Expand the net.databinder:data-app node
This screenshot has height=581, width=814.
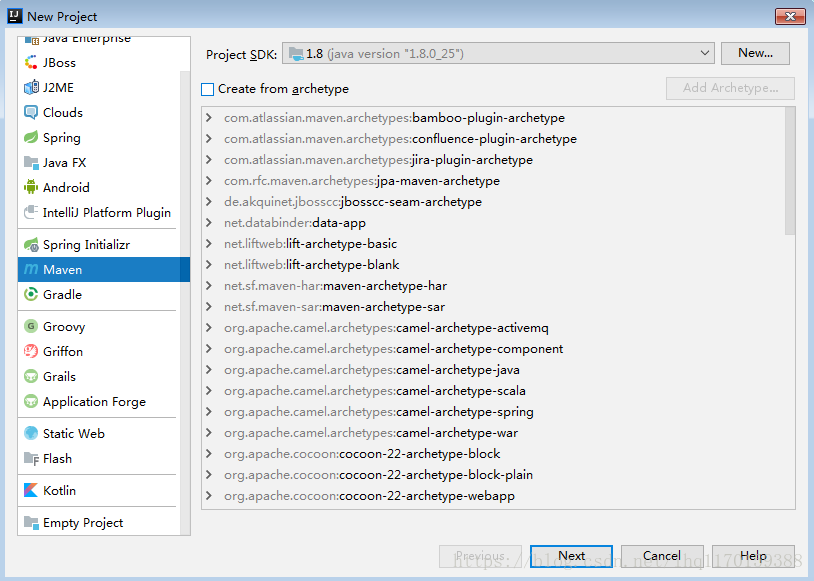[x=209, y=222]
